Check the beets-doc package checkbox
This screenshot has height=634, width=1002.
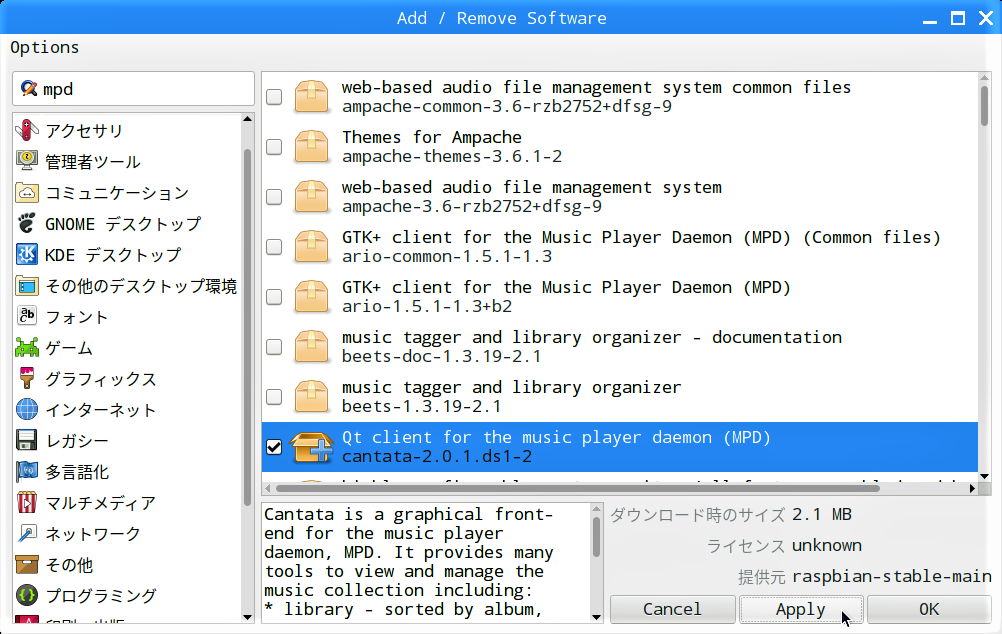tap(274, 346)
